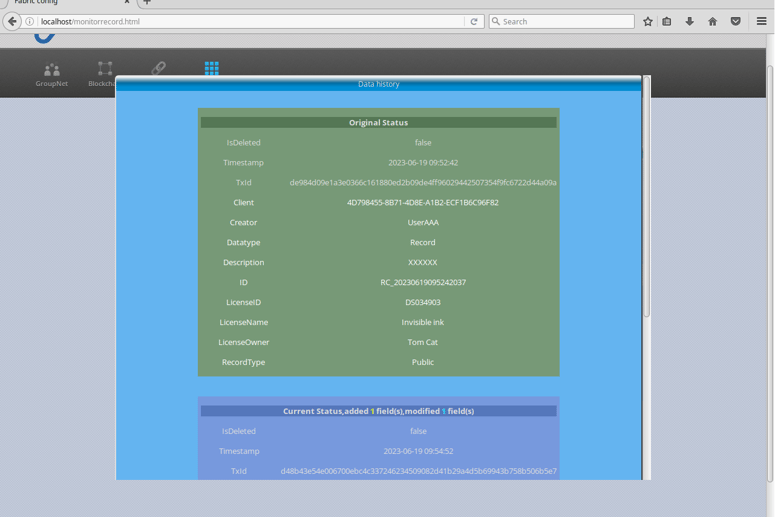The width and height of the screenshot is (775, 517).
Task: Select Client value 4D798455-8B71-4D8E-A1B2-ECF1B6C96F82
Action: coord(423,203)
